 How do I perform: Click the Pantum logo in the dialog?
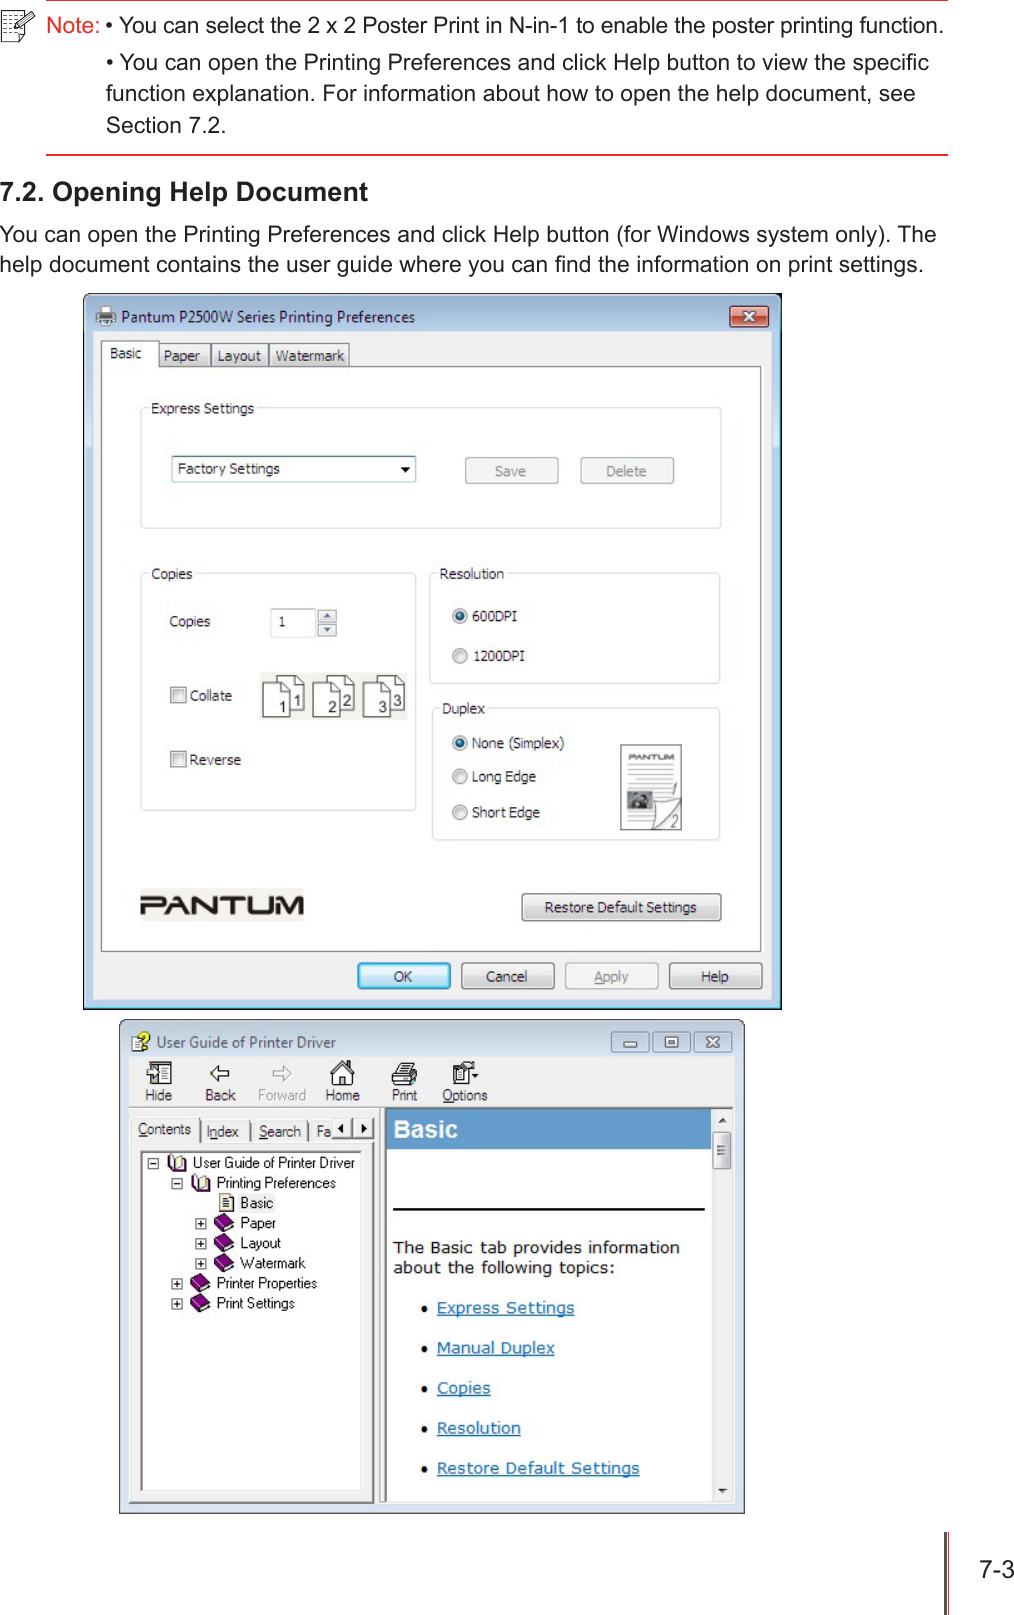222,905
